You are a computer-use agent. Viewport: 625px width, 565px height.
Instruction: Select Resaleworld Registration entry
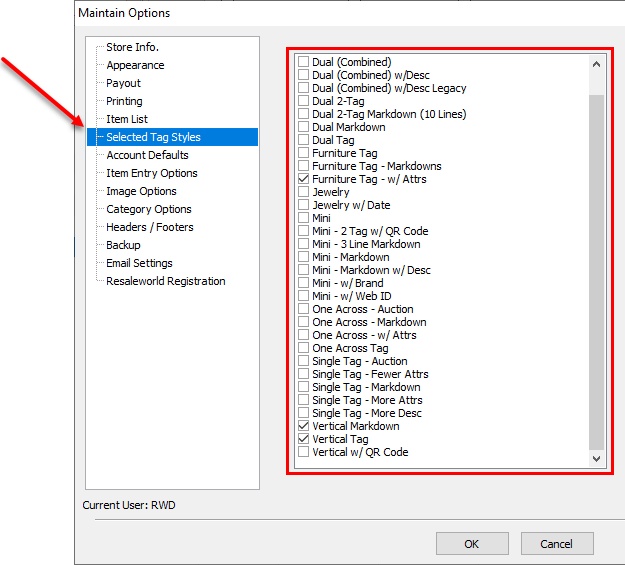tap(165, 281)
